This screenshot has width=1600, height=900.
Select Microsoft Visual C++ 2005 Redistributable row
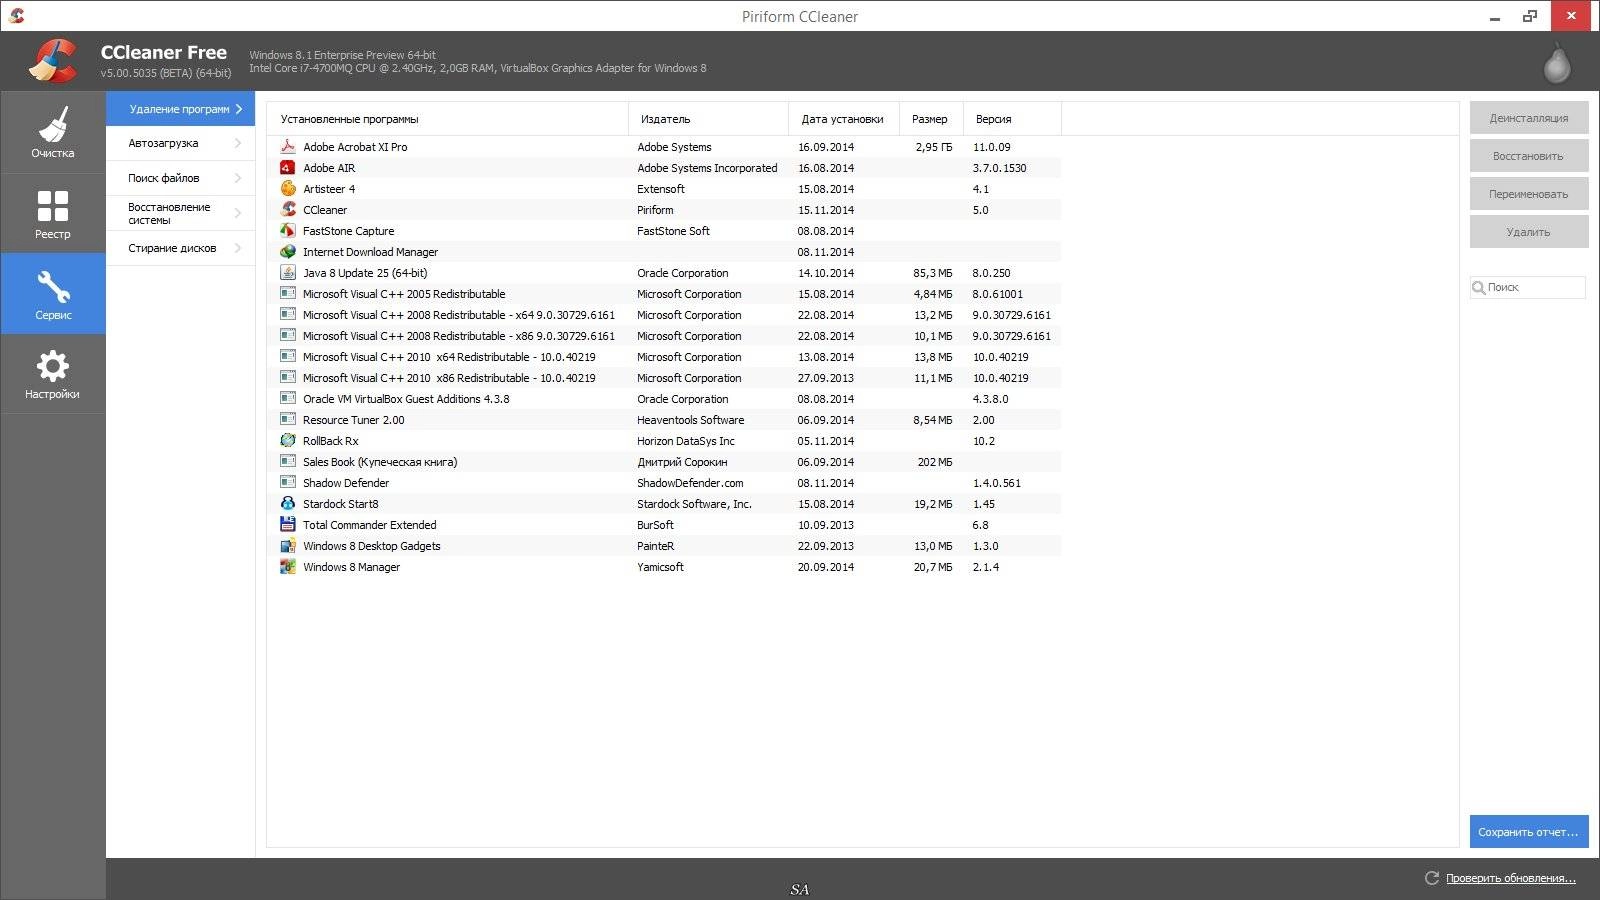[665, 293]
